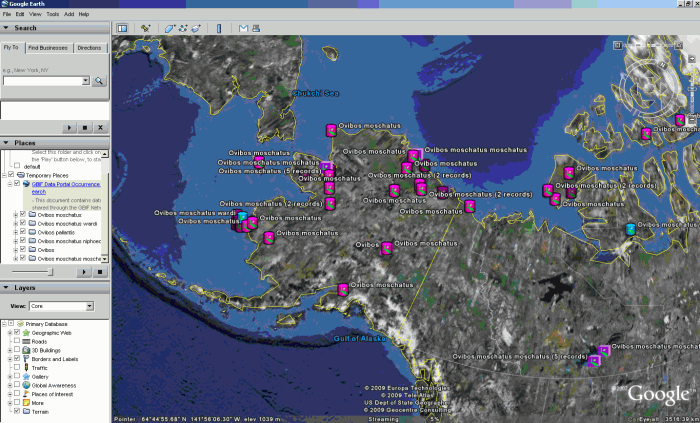This screenshot has width=700, height=423.
Task: Enable the Roads layer checkbox
Action: tap(17, 341)
